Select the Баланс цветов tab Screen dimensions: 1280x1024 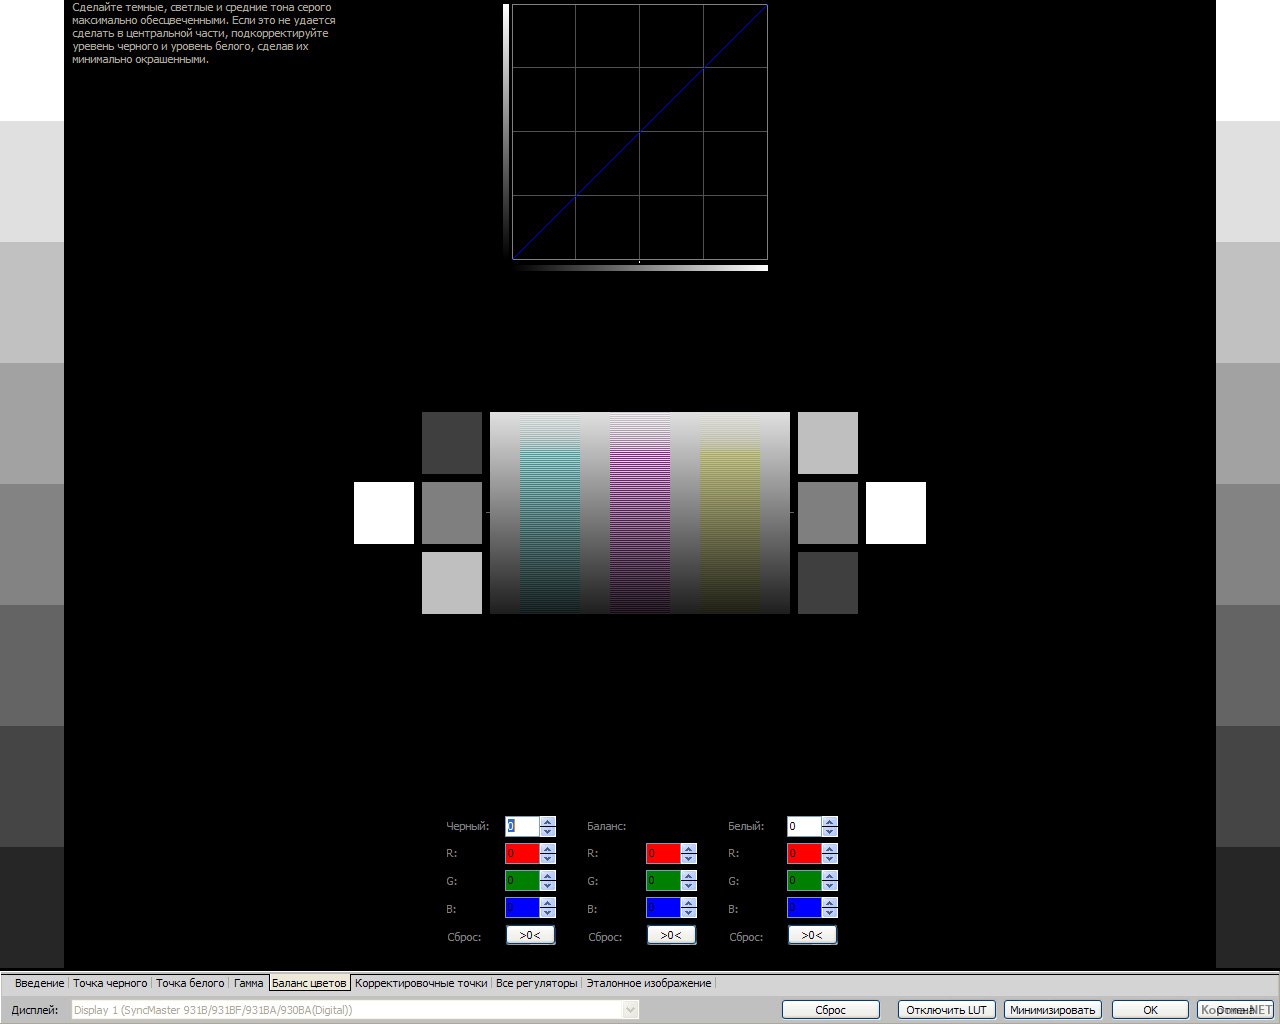(309, 983)
